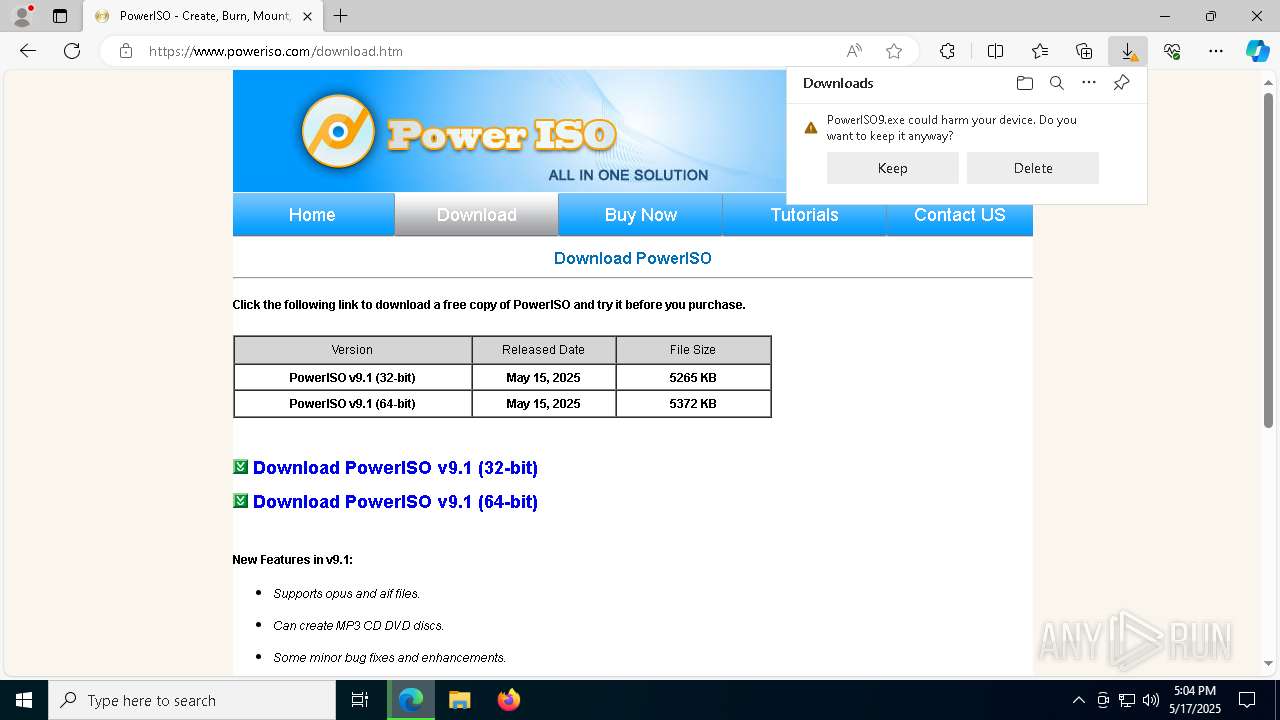The height and width of the screenshot is (720, 1280).
Task: Click 'Can create MP3 CD DVD discs.' text
Action: pos(358,625)
